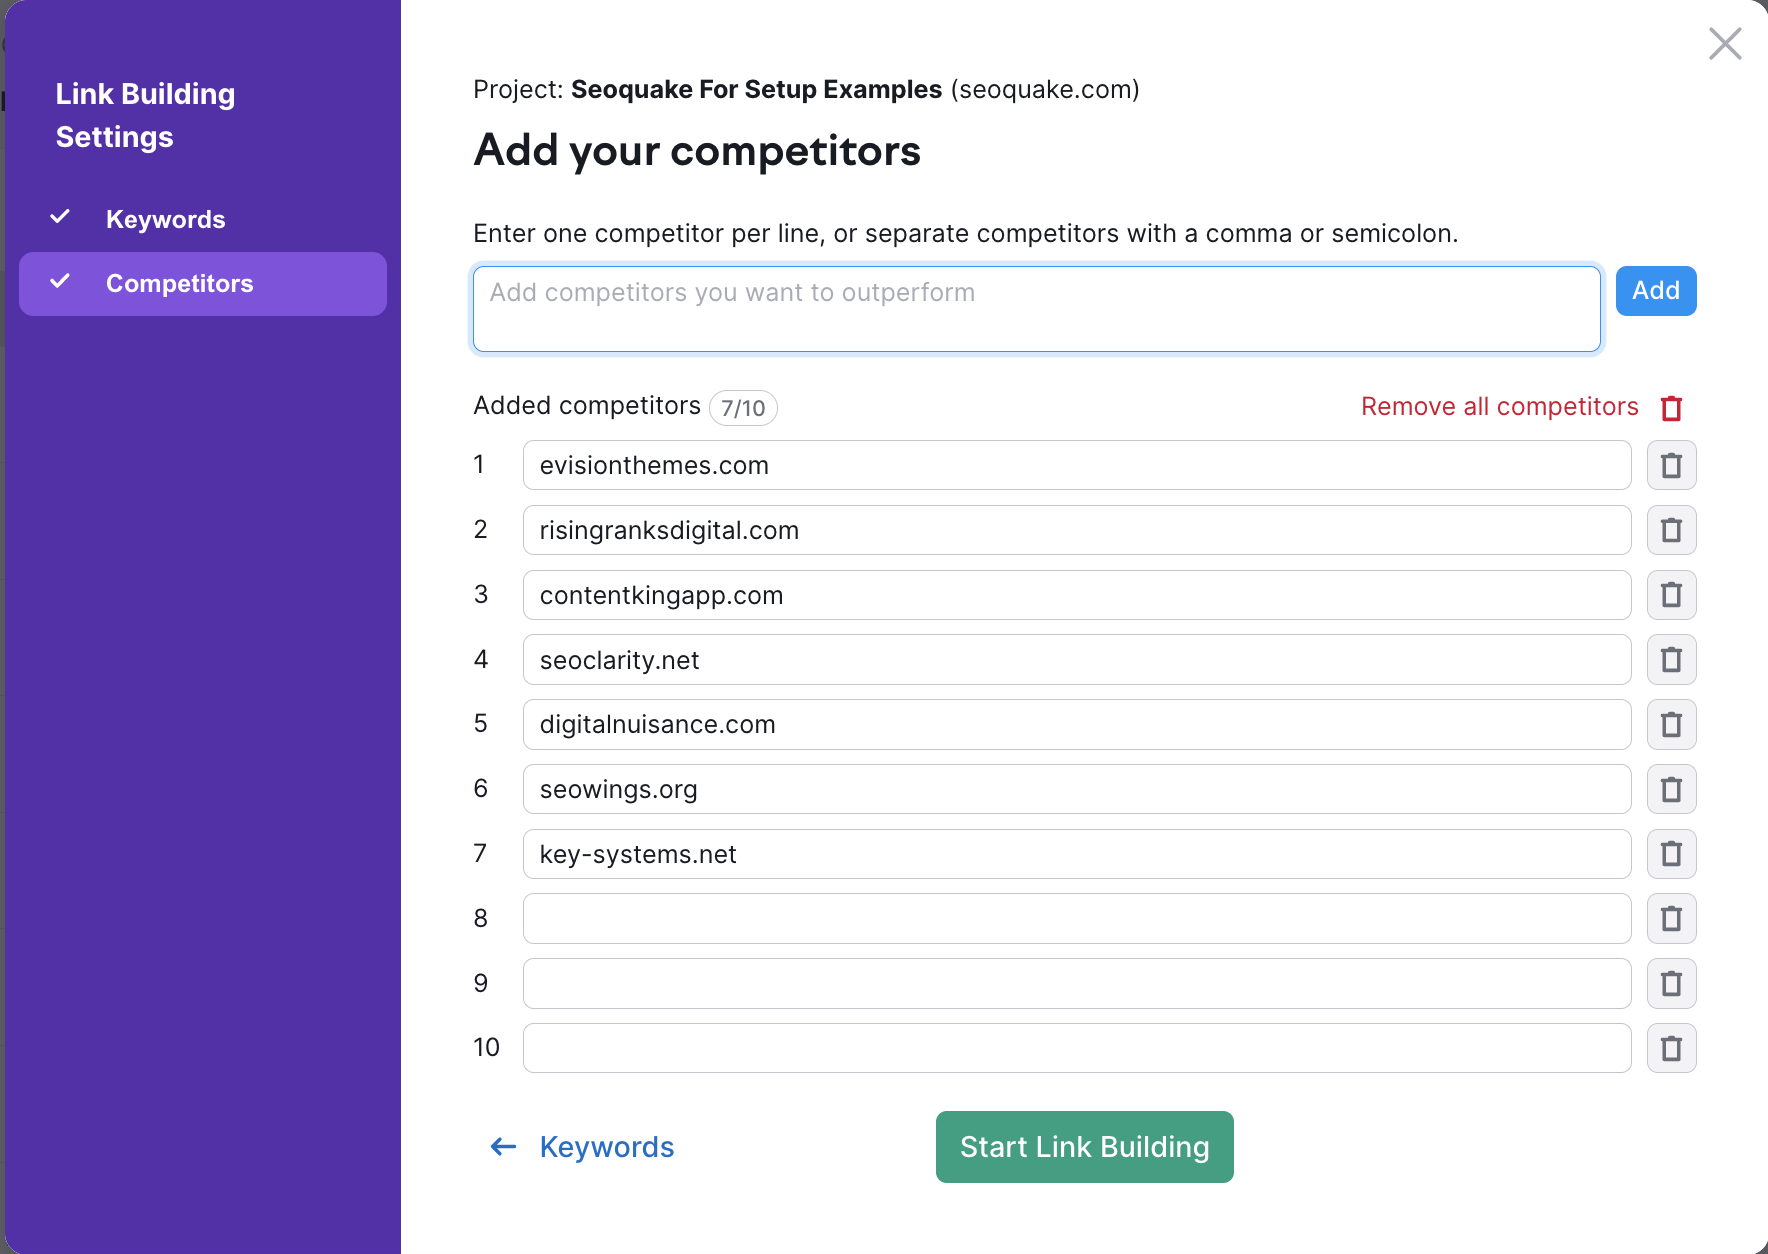This screenshot has height=1254, width=1768.
Task: Remove seoclarity.net using trash icon
Action: pyautogui.click(x=1671, y=659)
